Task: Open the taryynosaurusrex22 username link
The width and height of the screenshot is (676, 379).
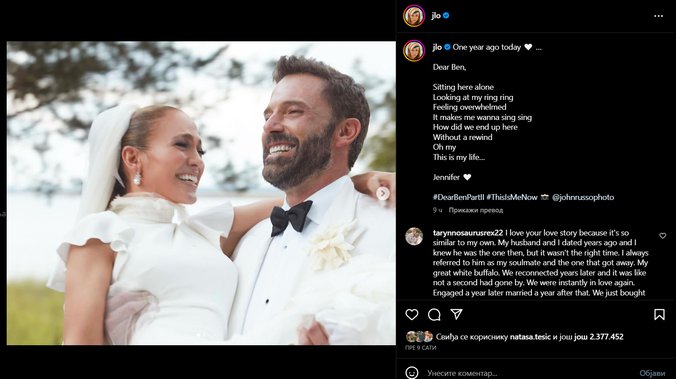Action: (x=468, y=233)
